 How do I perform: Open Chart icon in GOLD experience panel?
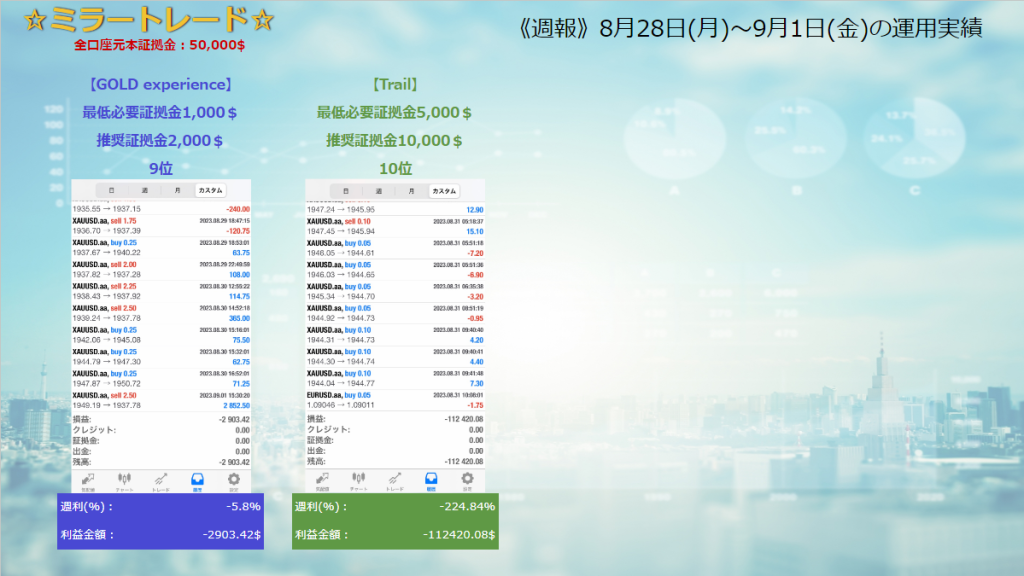point(125,480)
